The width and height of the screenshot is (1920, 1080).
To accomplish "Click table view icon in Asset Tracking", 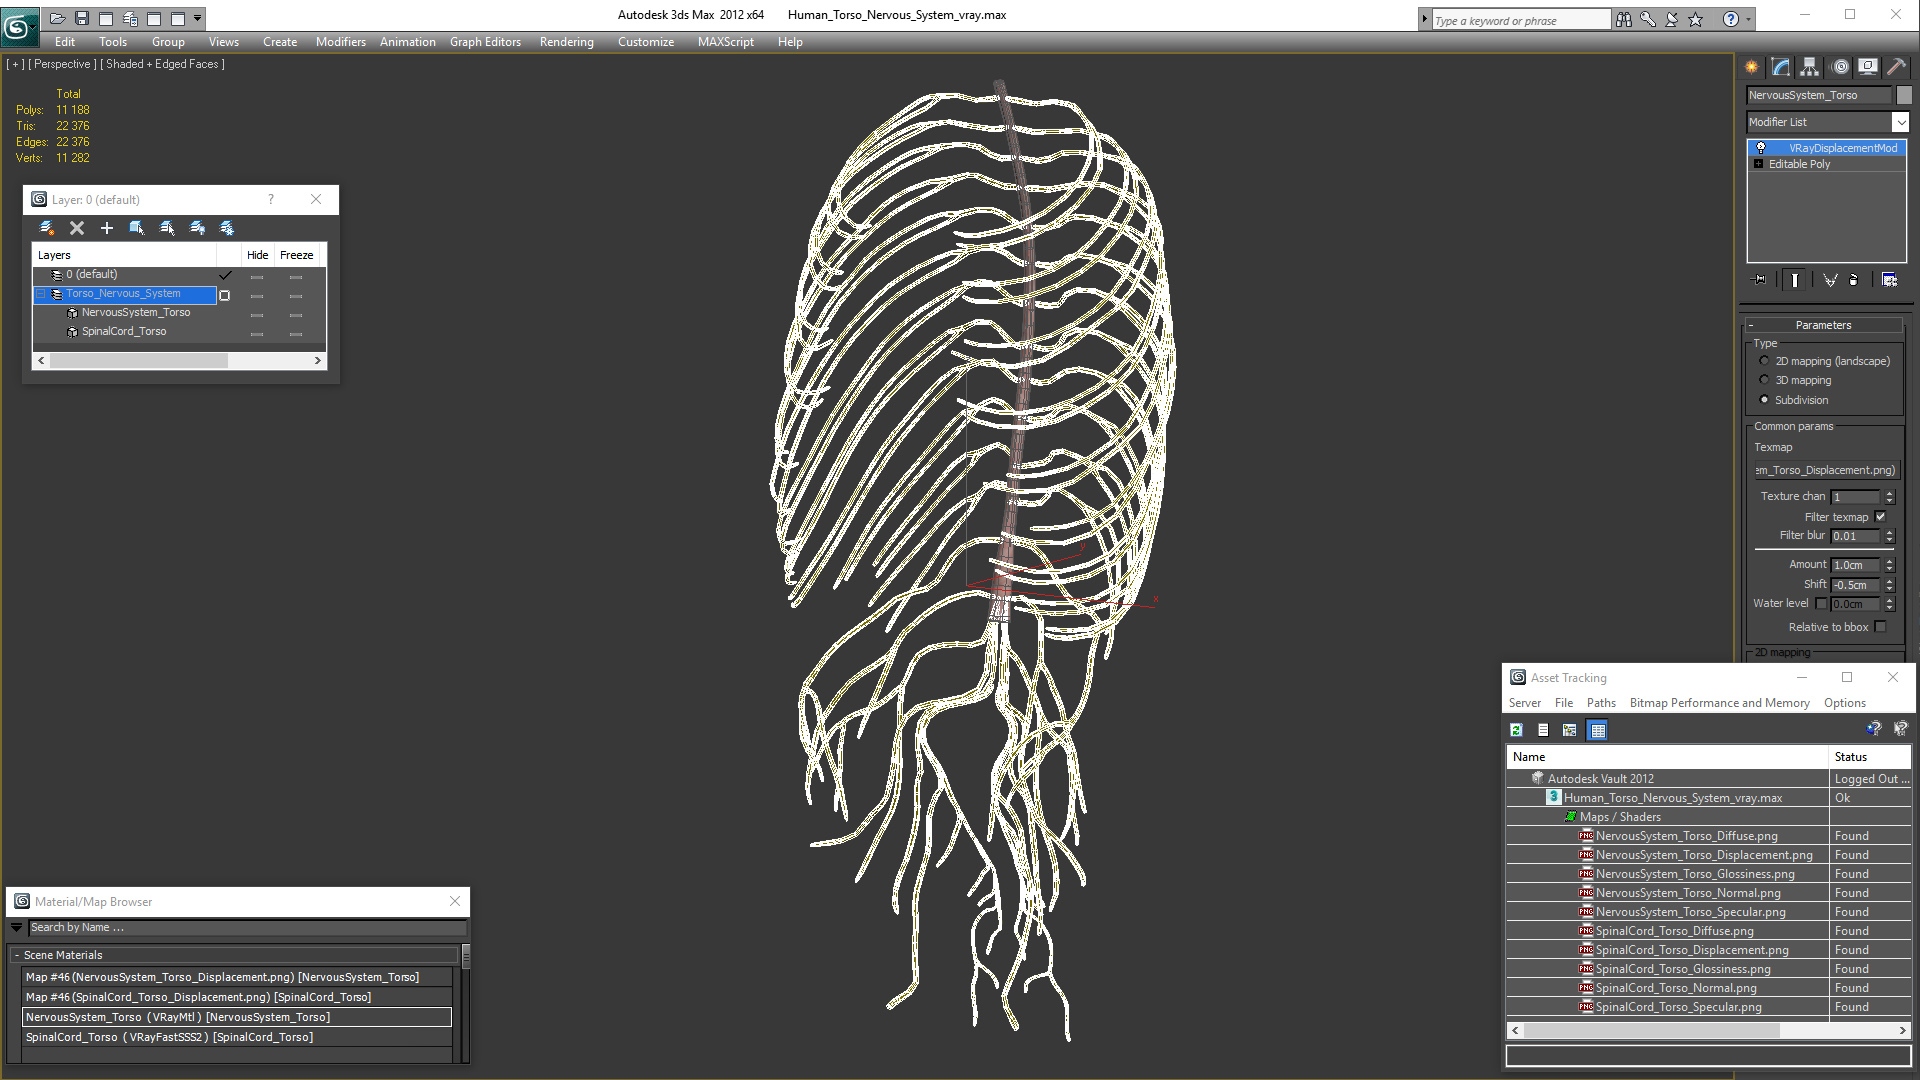I will [1598, 730].
